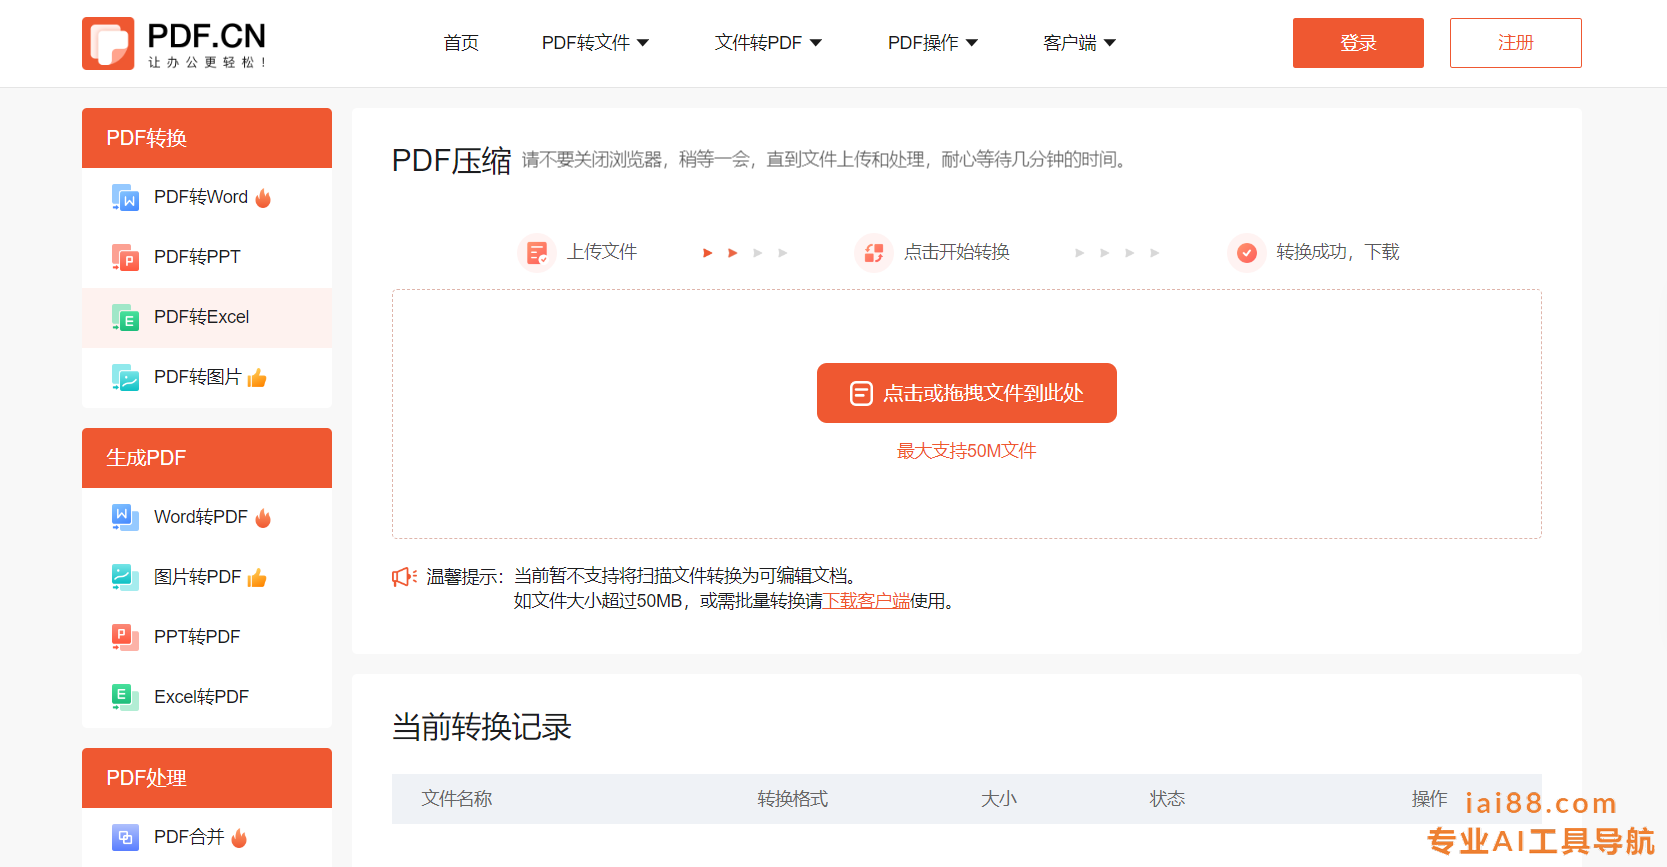Click the megaphone icon beside 温馨提示

[x=404, y=577]
